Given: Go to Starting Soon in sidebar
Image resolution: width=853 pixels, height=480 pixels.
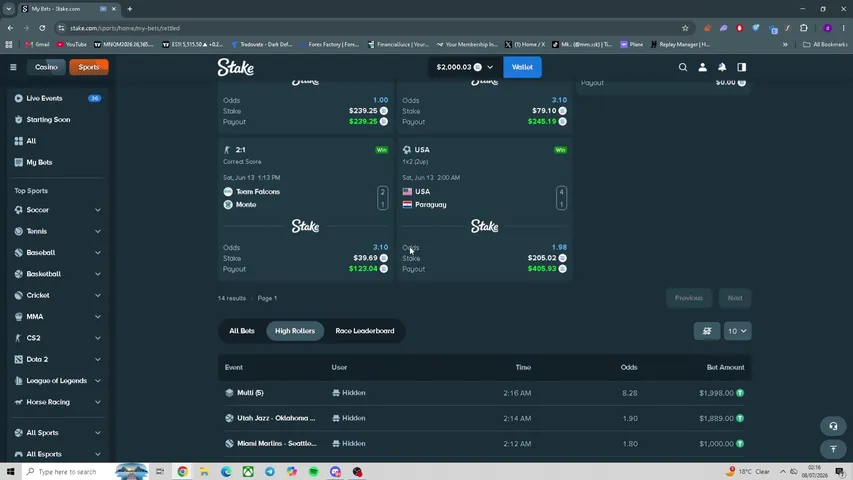Looking at the screenshot, I should click(x=58, y=120).
